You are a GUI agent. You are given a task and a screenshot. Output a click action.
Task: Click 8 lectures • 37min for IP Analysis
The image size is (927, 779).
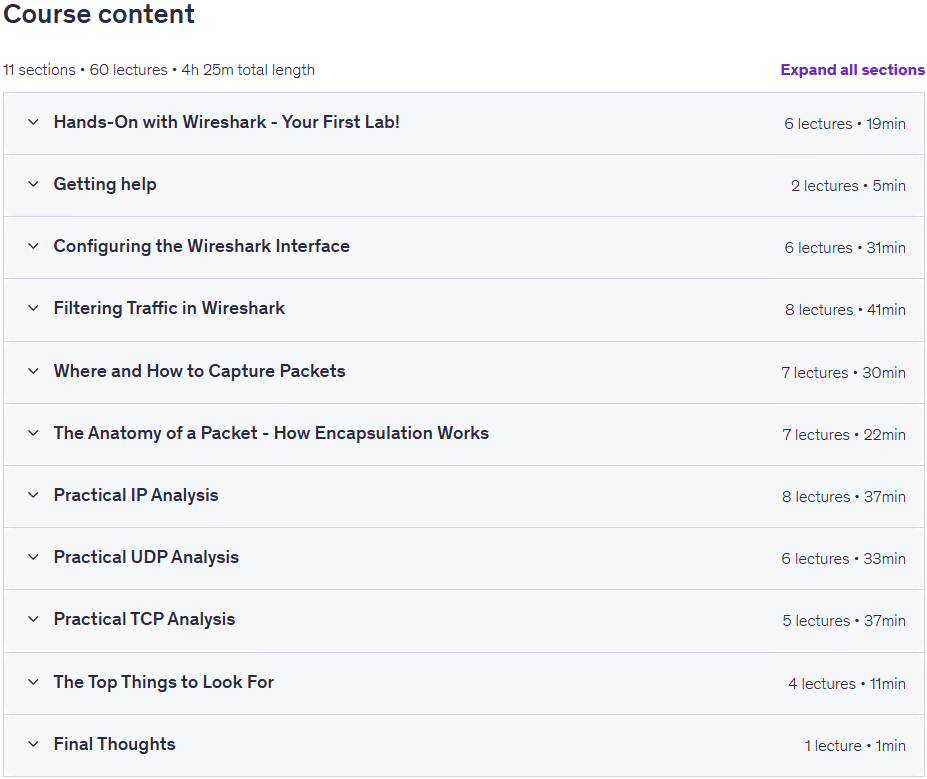click(x=844, y=496)
